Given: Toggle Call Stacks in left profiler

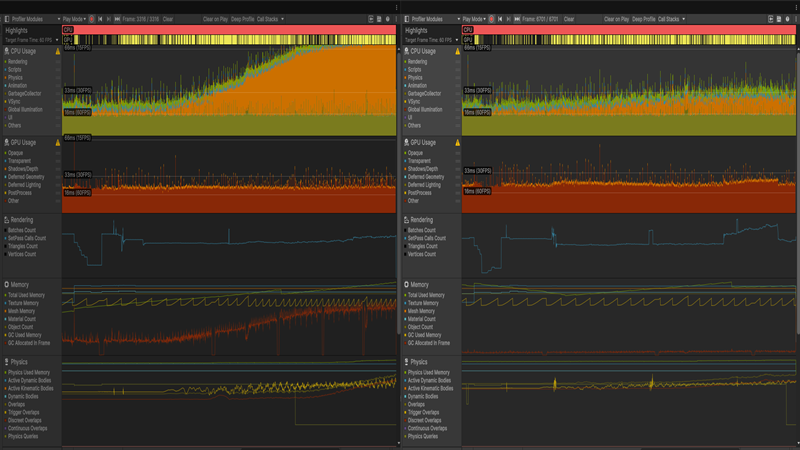Looking at the screenshot, I should click(x=270, y=19).
